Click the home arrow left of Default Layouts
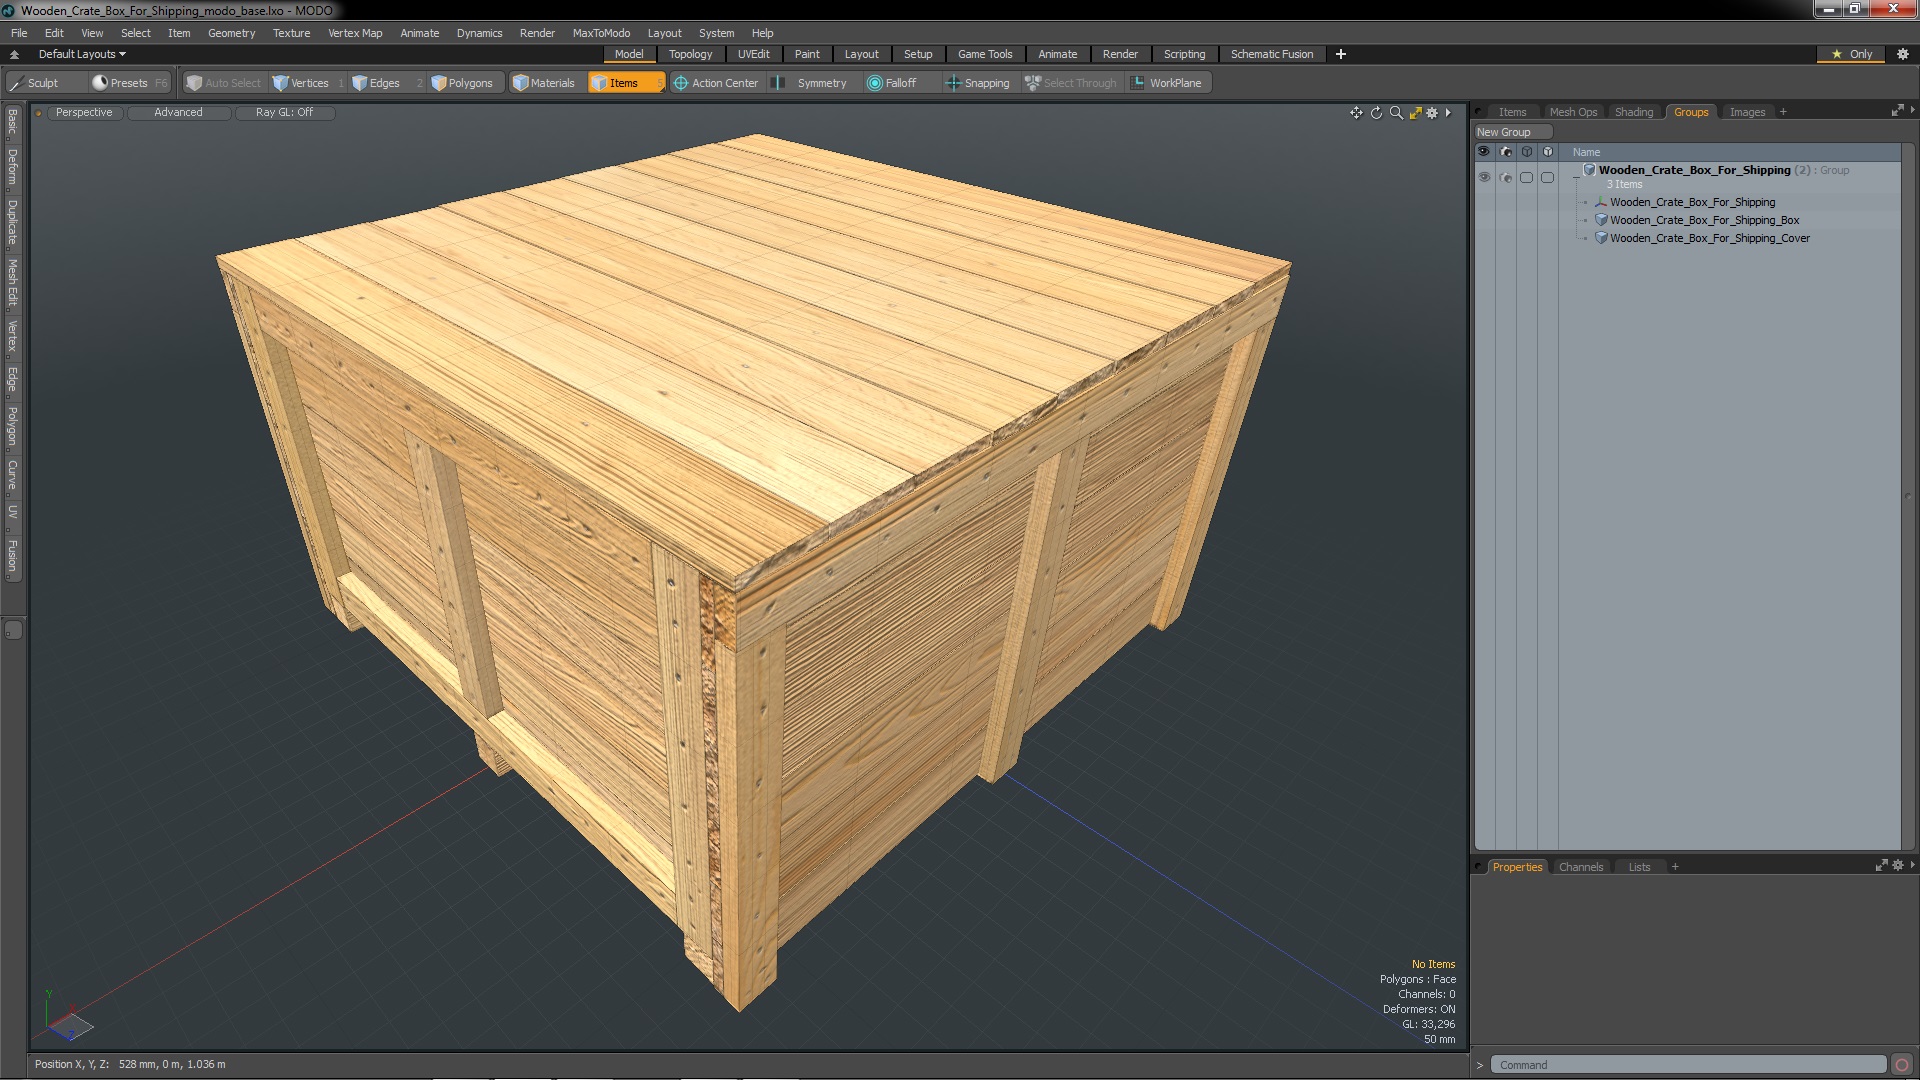Viewport: 1920px width, 1080px height. pyautogui.click(x=14, y=54)
